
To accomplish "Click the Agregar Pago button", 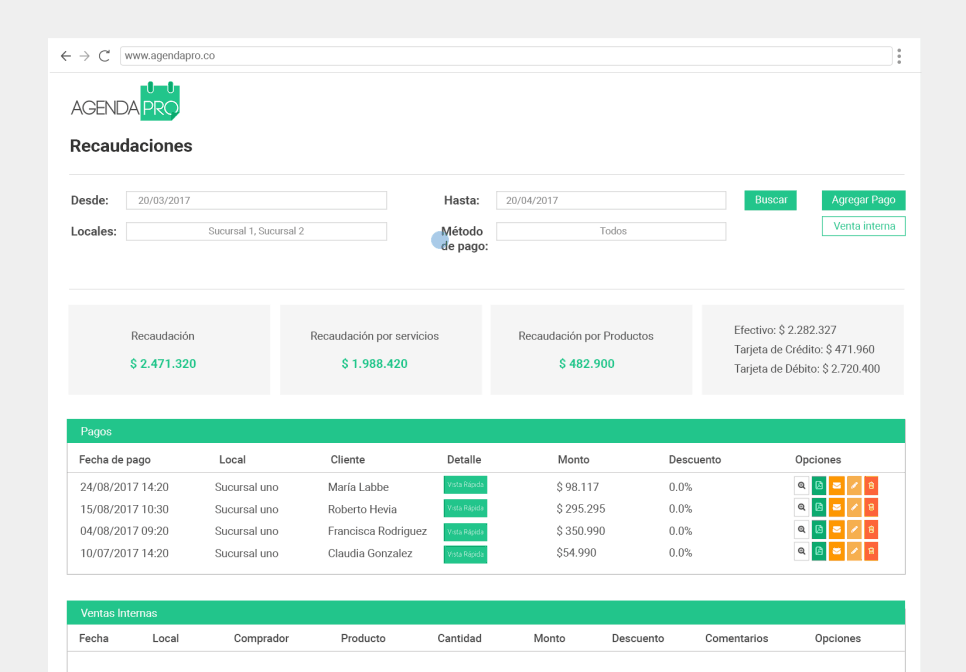I will point(863,200).
